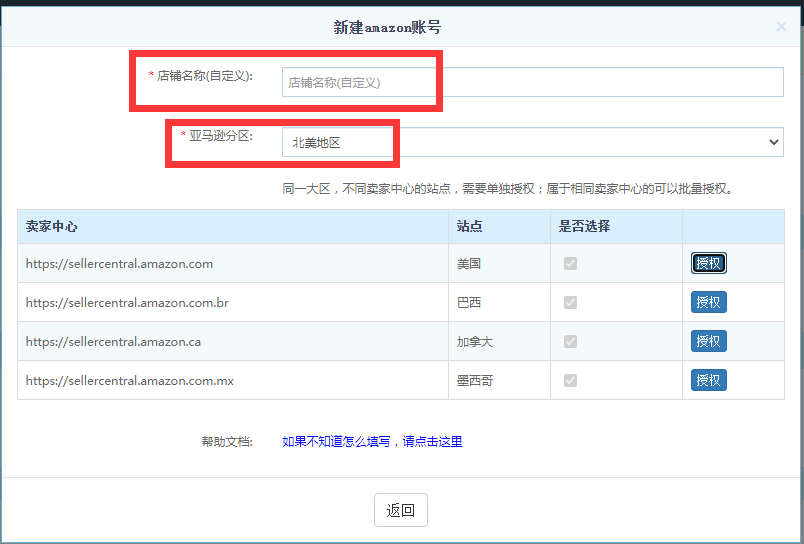This screenshot has height=544, width=804.
Task: Open the 亚马逊分区 dropdown showing 北美地区
Action: tap(532, 142)
